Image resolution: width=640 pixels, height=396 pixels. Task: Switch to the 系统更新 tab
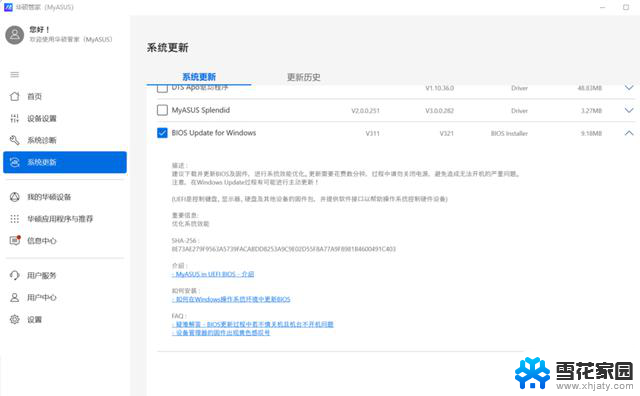coord(199,77)
